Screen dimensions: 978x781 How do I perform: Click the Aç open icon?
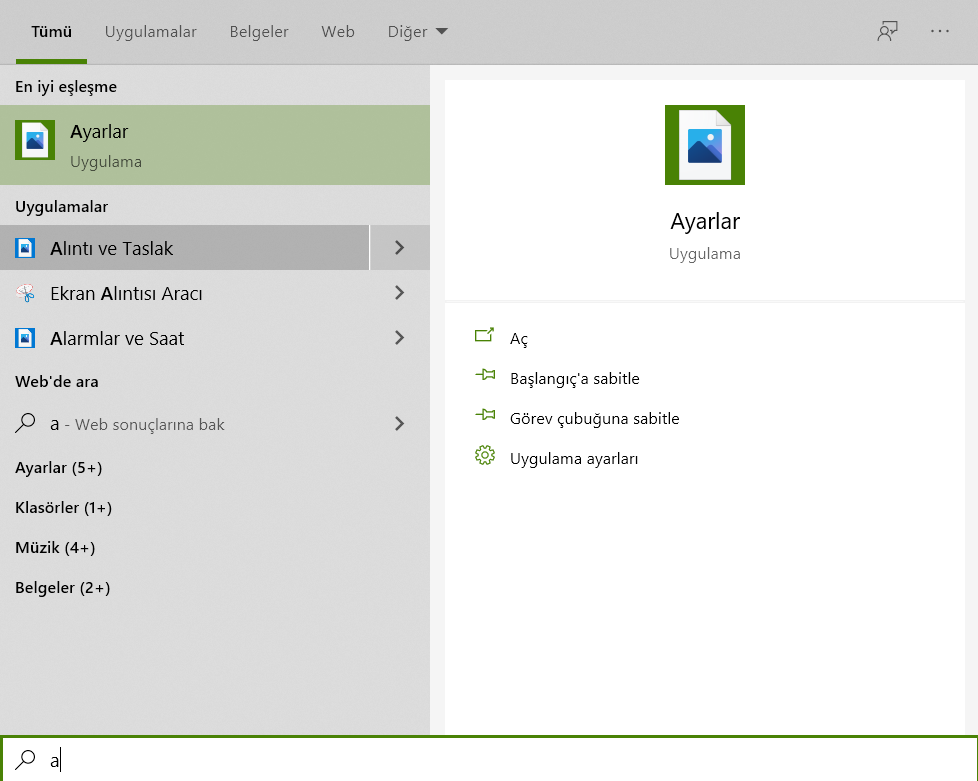pyautogui.click(x=484, y=336)
